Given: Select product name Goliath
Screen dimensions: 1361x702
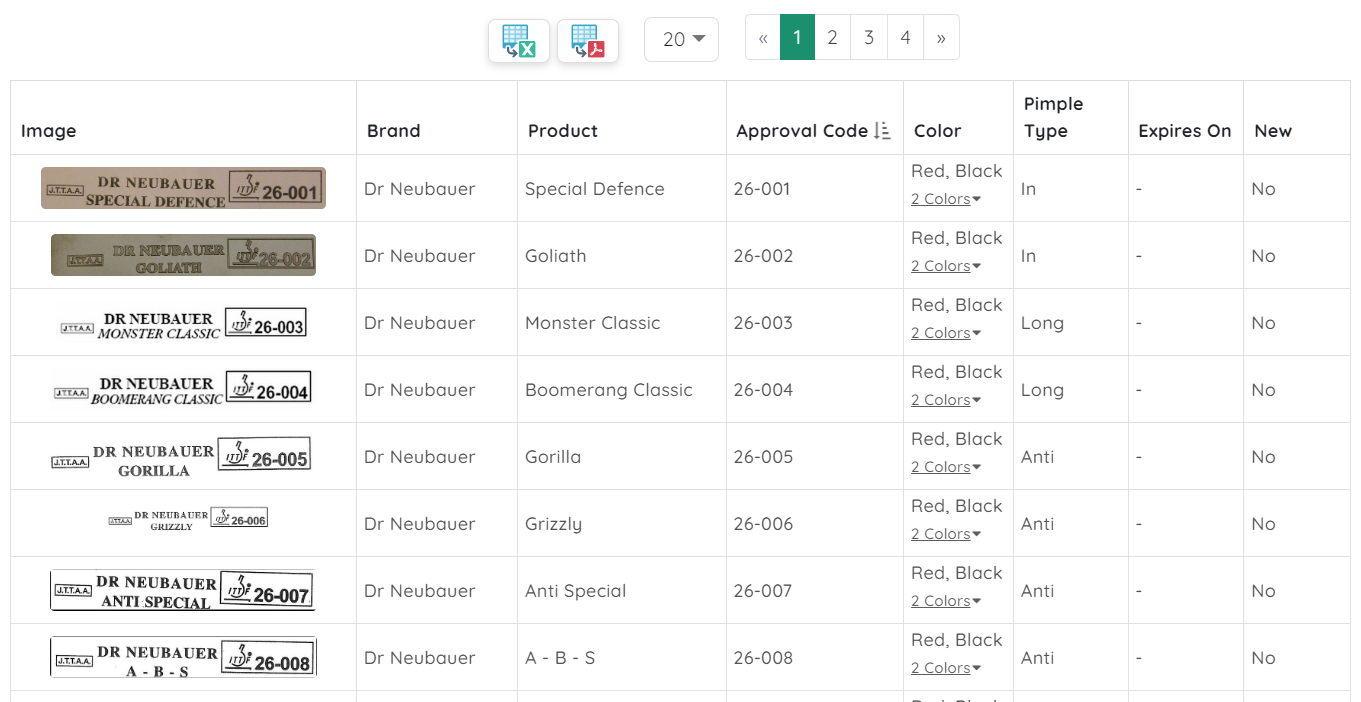Looking at the screenshot, I should [556, 256].
